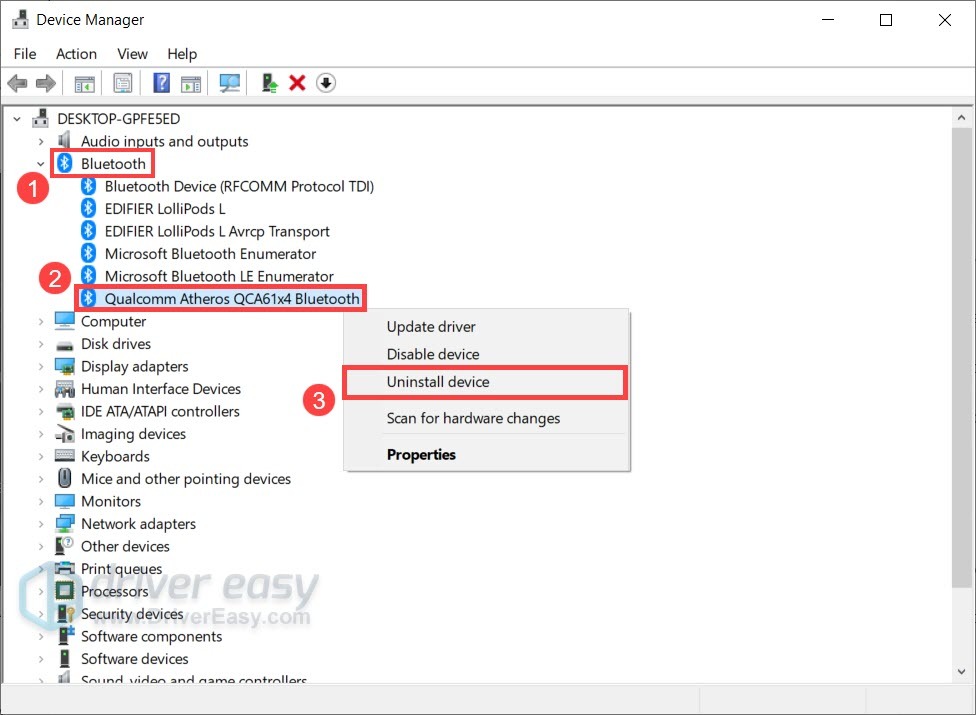976x715 pixels.
Task: Click the red Uninstall device toolbar icon
Action: (297, 82)
